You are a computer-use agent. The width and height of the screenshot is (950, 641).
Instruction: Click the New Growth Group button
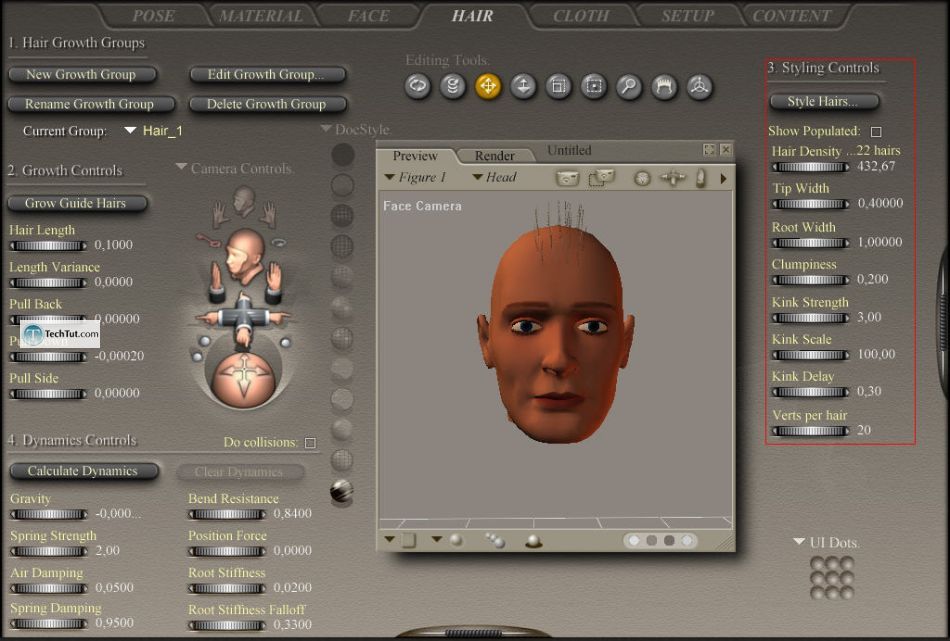click(x=82, y=75)
